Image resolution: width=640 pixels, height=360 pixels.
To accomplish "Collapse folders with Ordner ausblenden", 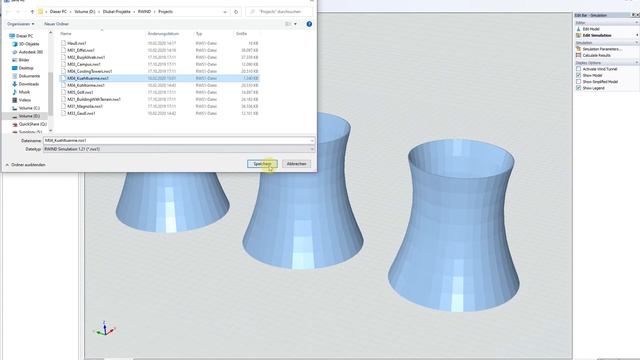I will [25, 165].
